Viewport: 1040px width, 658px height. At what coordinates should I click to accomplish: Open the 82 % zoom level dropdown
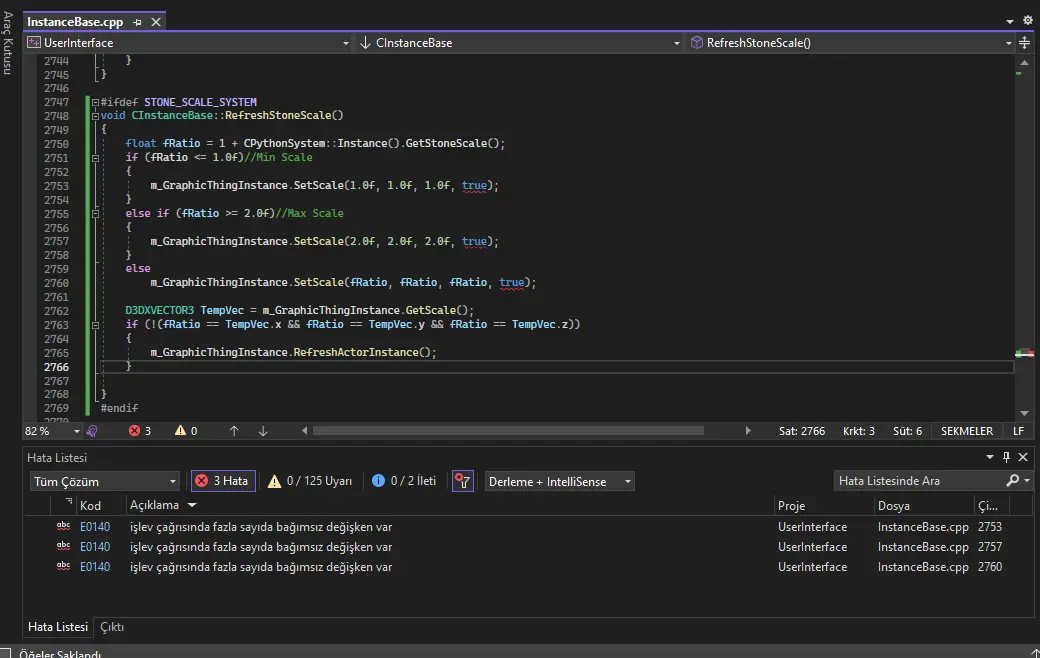[x=76, y=431]
